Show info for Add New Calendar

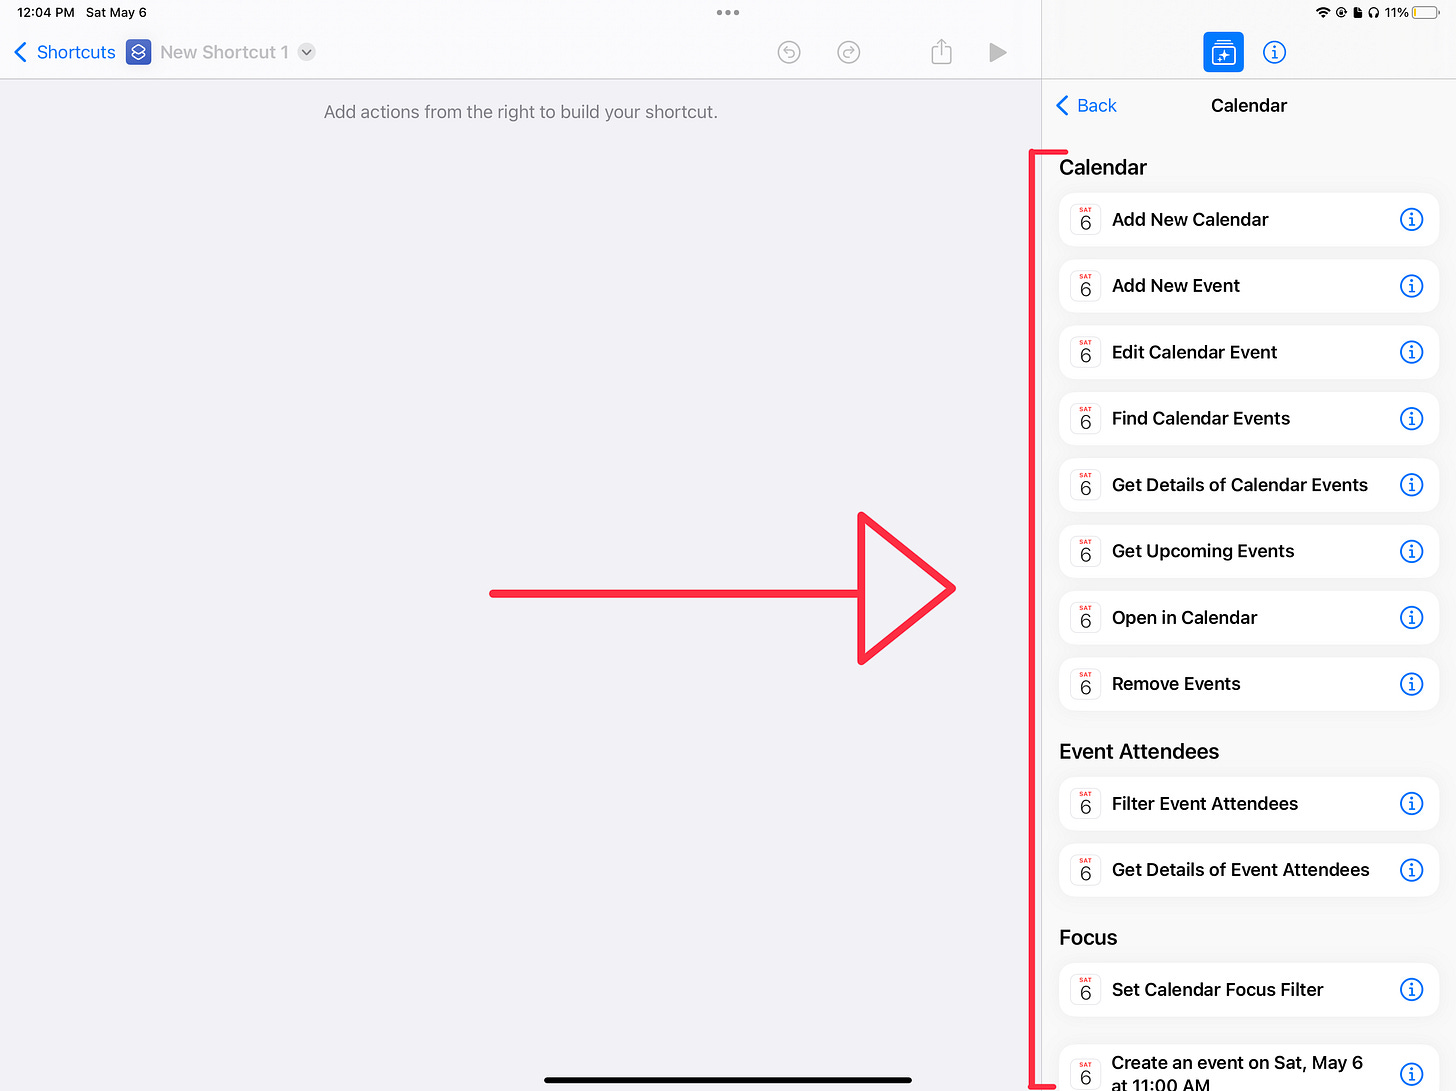[1411, 220]
